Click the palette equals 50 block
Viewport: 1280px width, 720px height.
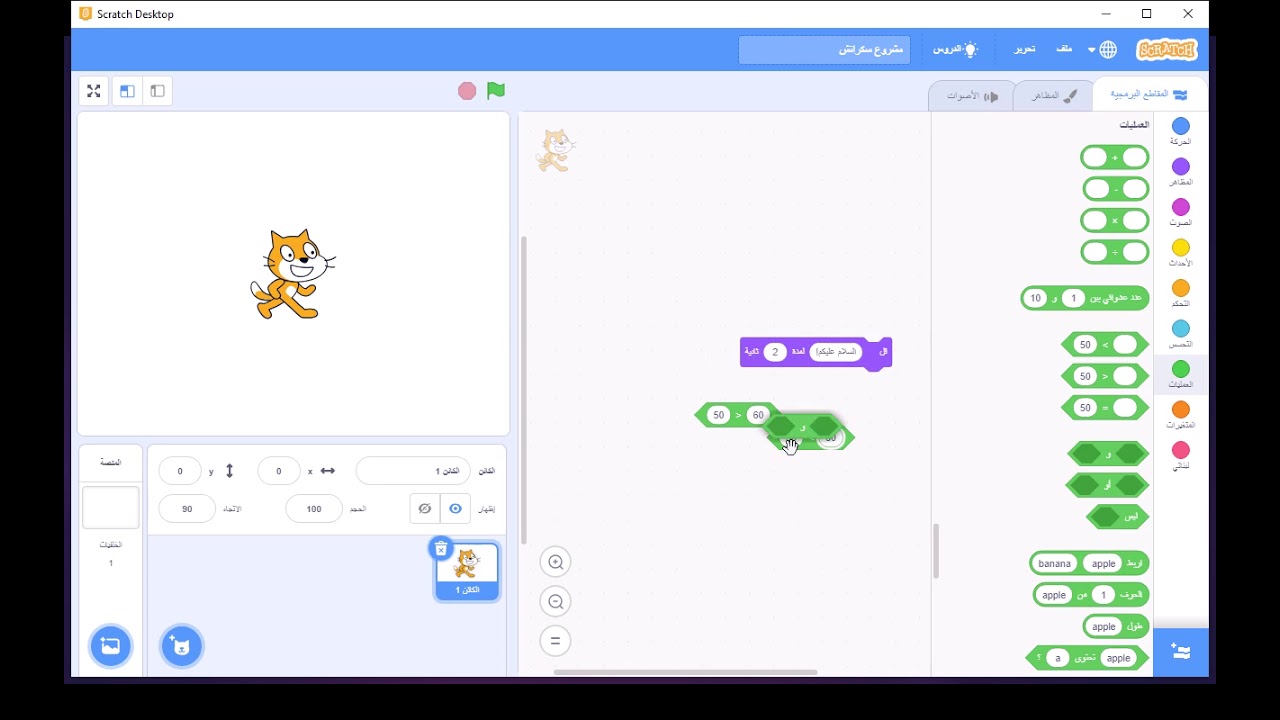(x=1105, y=408)
